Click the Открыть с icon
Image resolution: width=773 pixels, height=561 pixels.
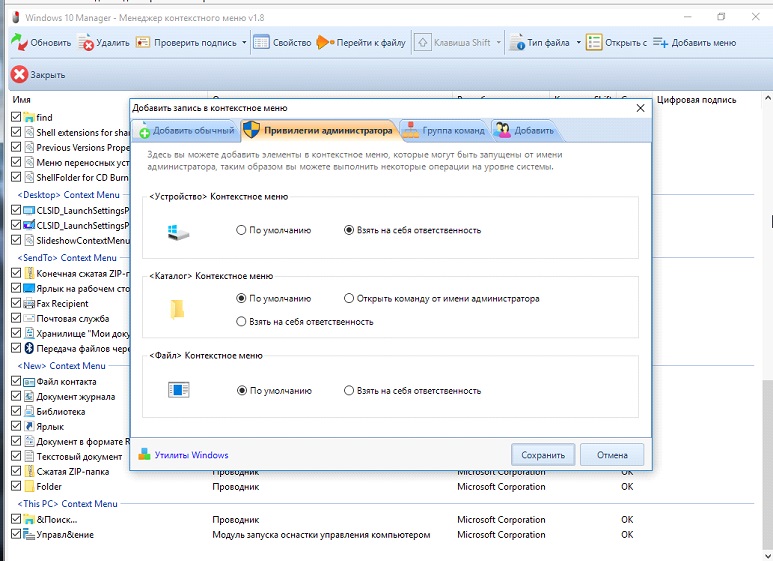pyautogui.click(x=594, y=42)
